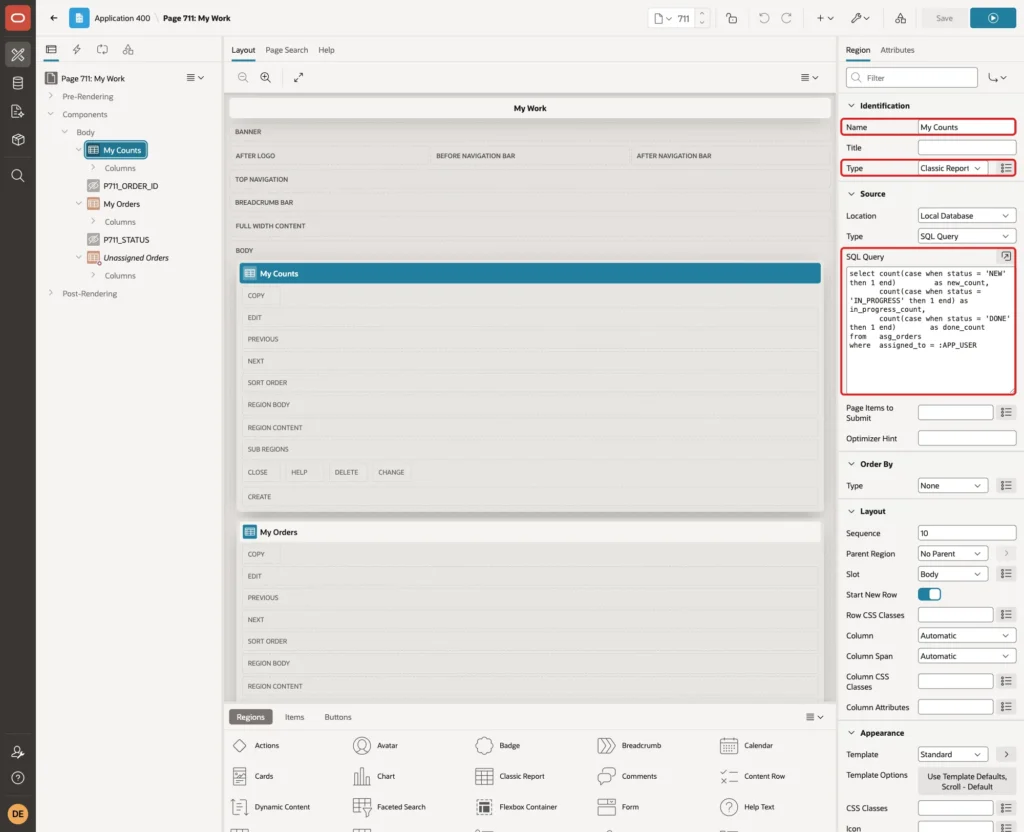Open the Create plus menu
This screenshot has width=1024, height=832.
coord(825,18)
